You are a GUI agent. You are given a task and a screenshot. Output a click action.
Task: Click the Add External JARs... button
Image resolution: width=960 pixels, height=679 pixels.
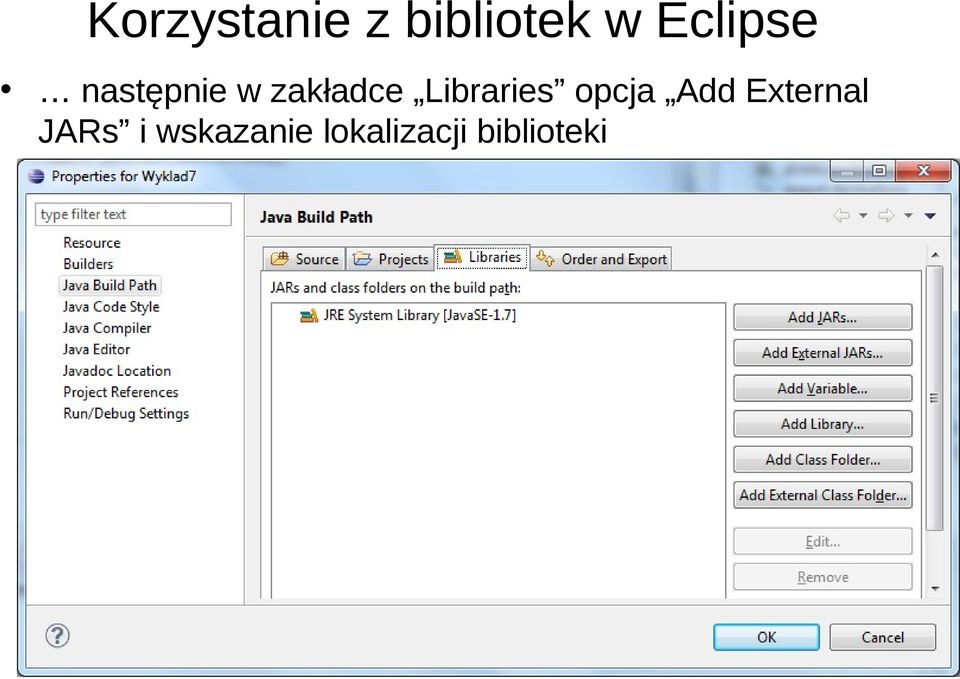pyautogui.click(x=822, y=353)
